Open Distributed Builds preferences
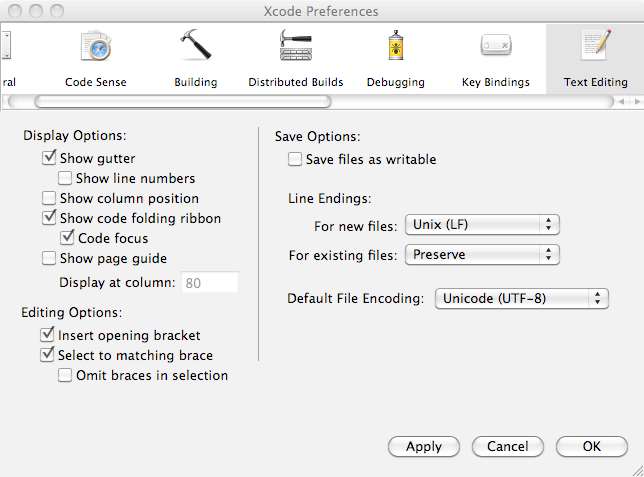This screenshot has height=477, width=644. [296, 47]
